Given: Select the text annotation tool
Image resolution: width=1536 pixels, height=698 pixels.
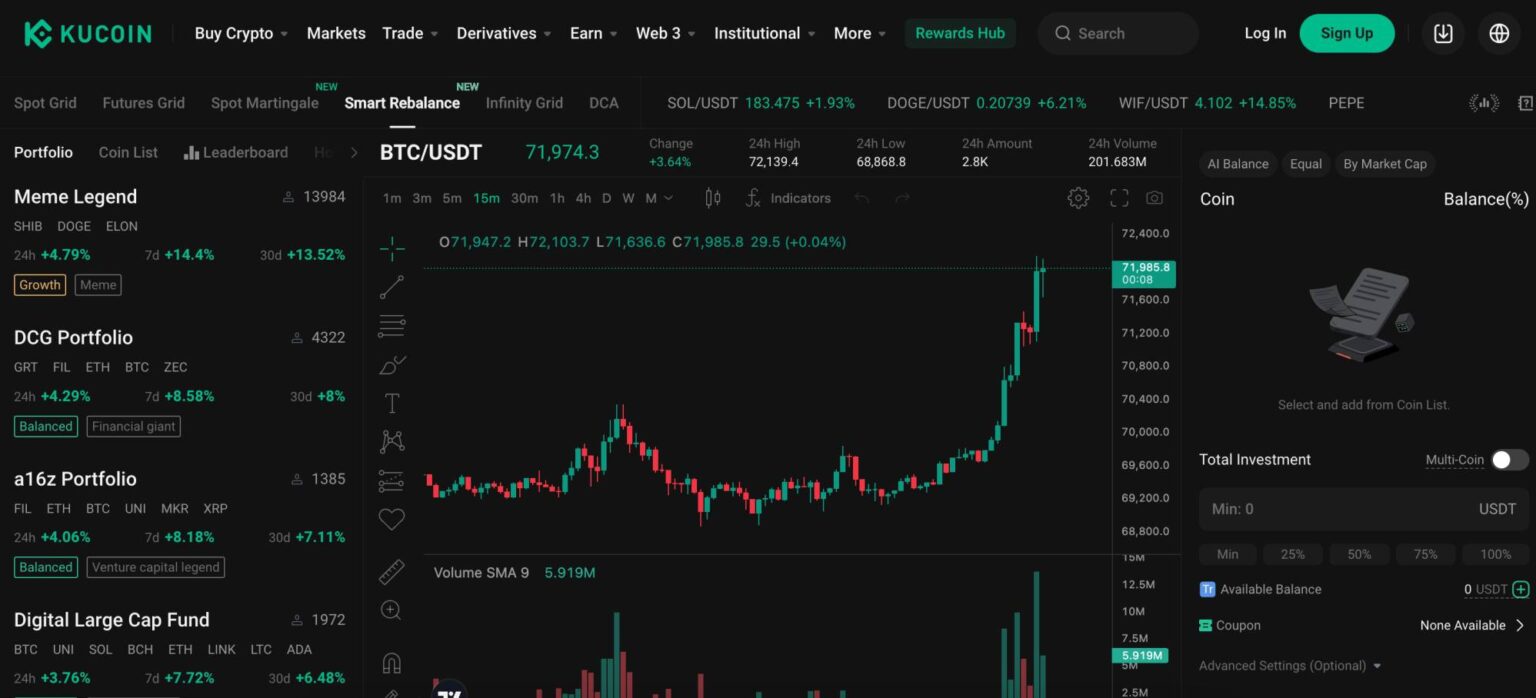Looking at the screenshot, I should [390, 403].
